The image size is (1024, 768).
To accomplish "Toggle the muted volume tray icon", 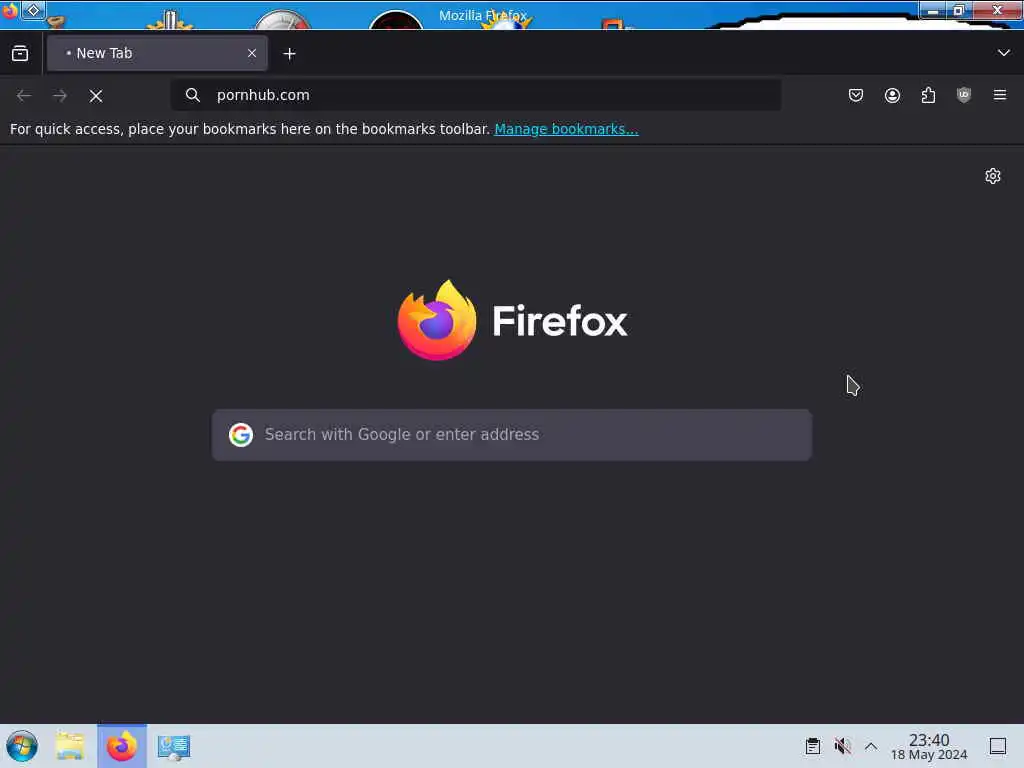I will click(x=842, y=746).
